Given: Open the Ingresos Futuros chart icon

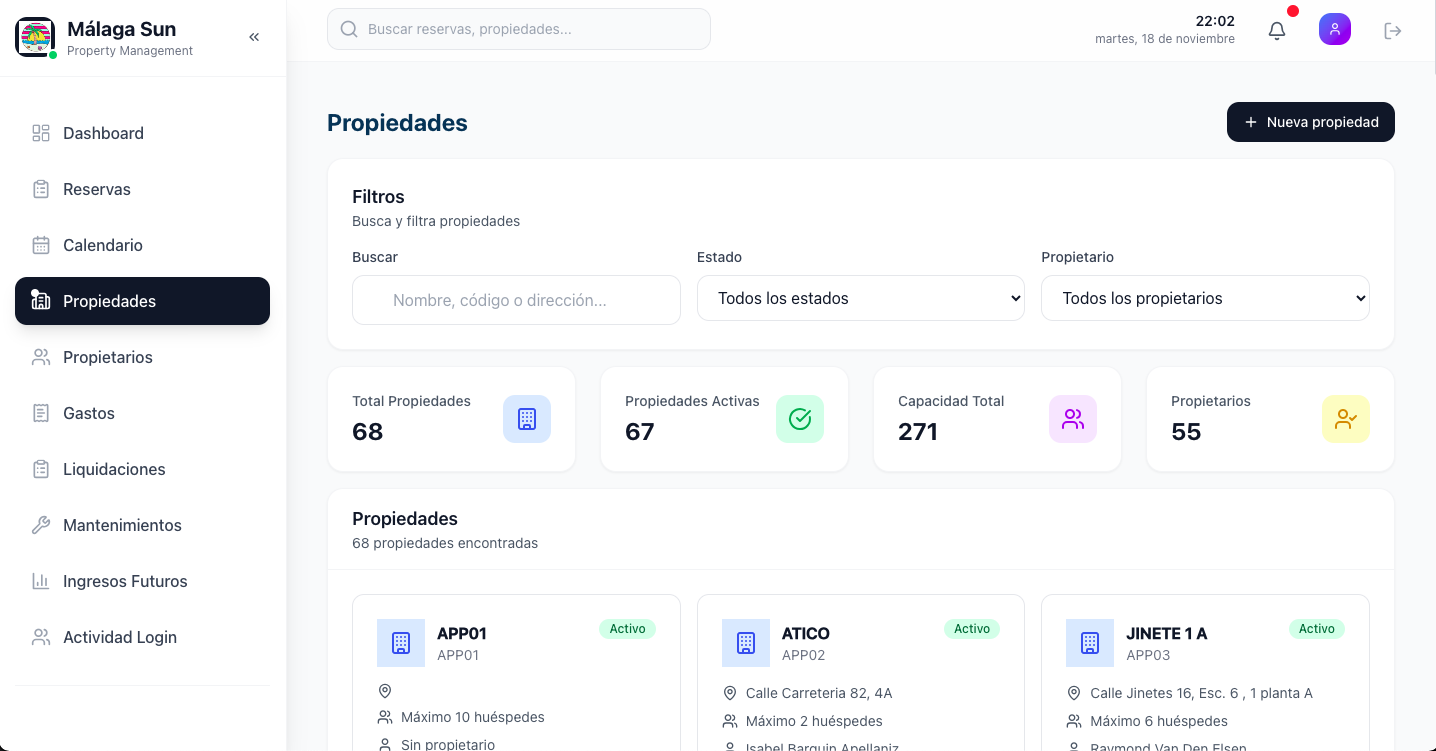Looking at the screenshot, I should 40,580.
